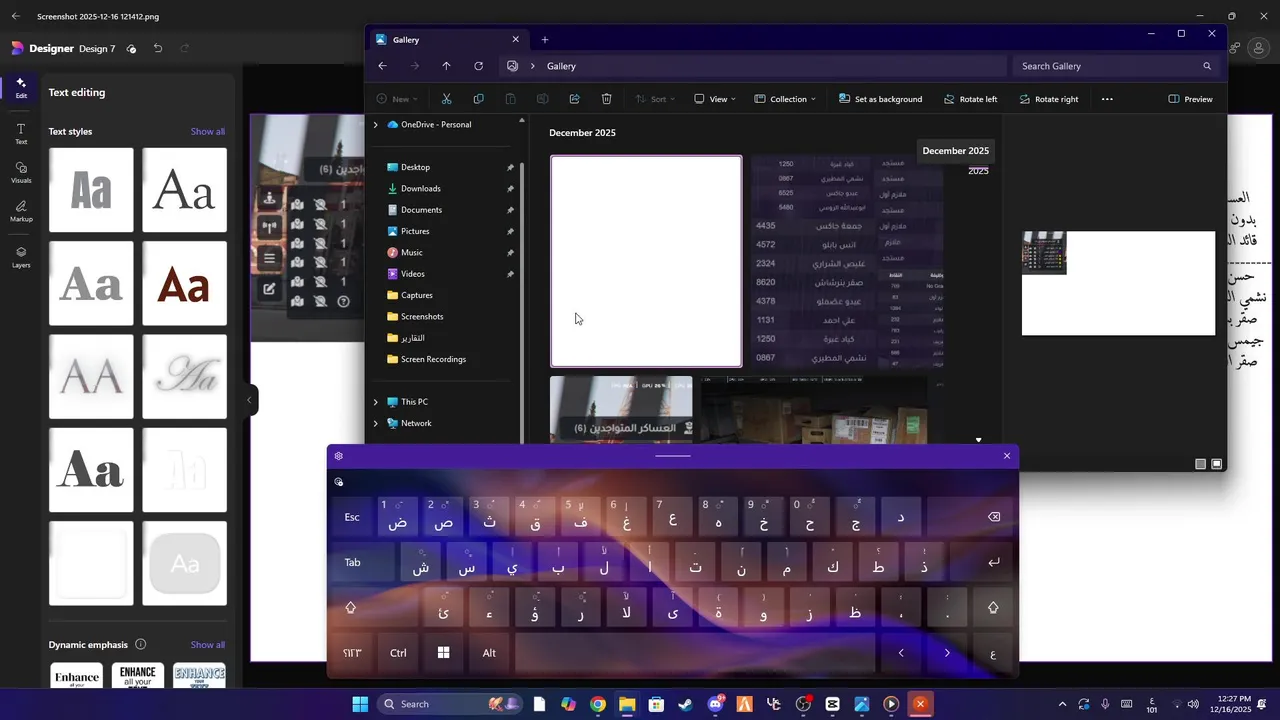The width and height of the screenshot is (1280, 720).
Task: Open Discord from the taskbar
Action: pos(715,704)
